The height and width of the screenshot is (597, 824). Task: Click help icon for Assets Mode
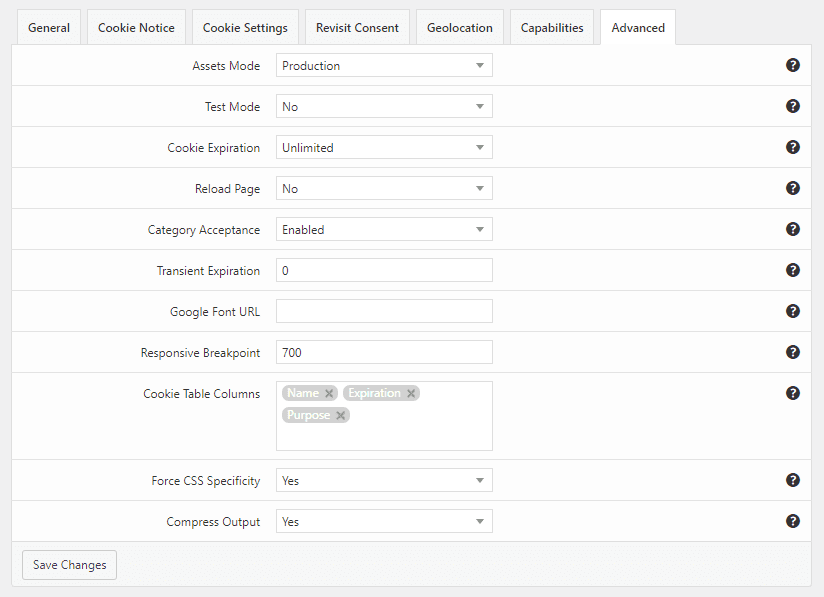tap(792, 65)
